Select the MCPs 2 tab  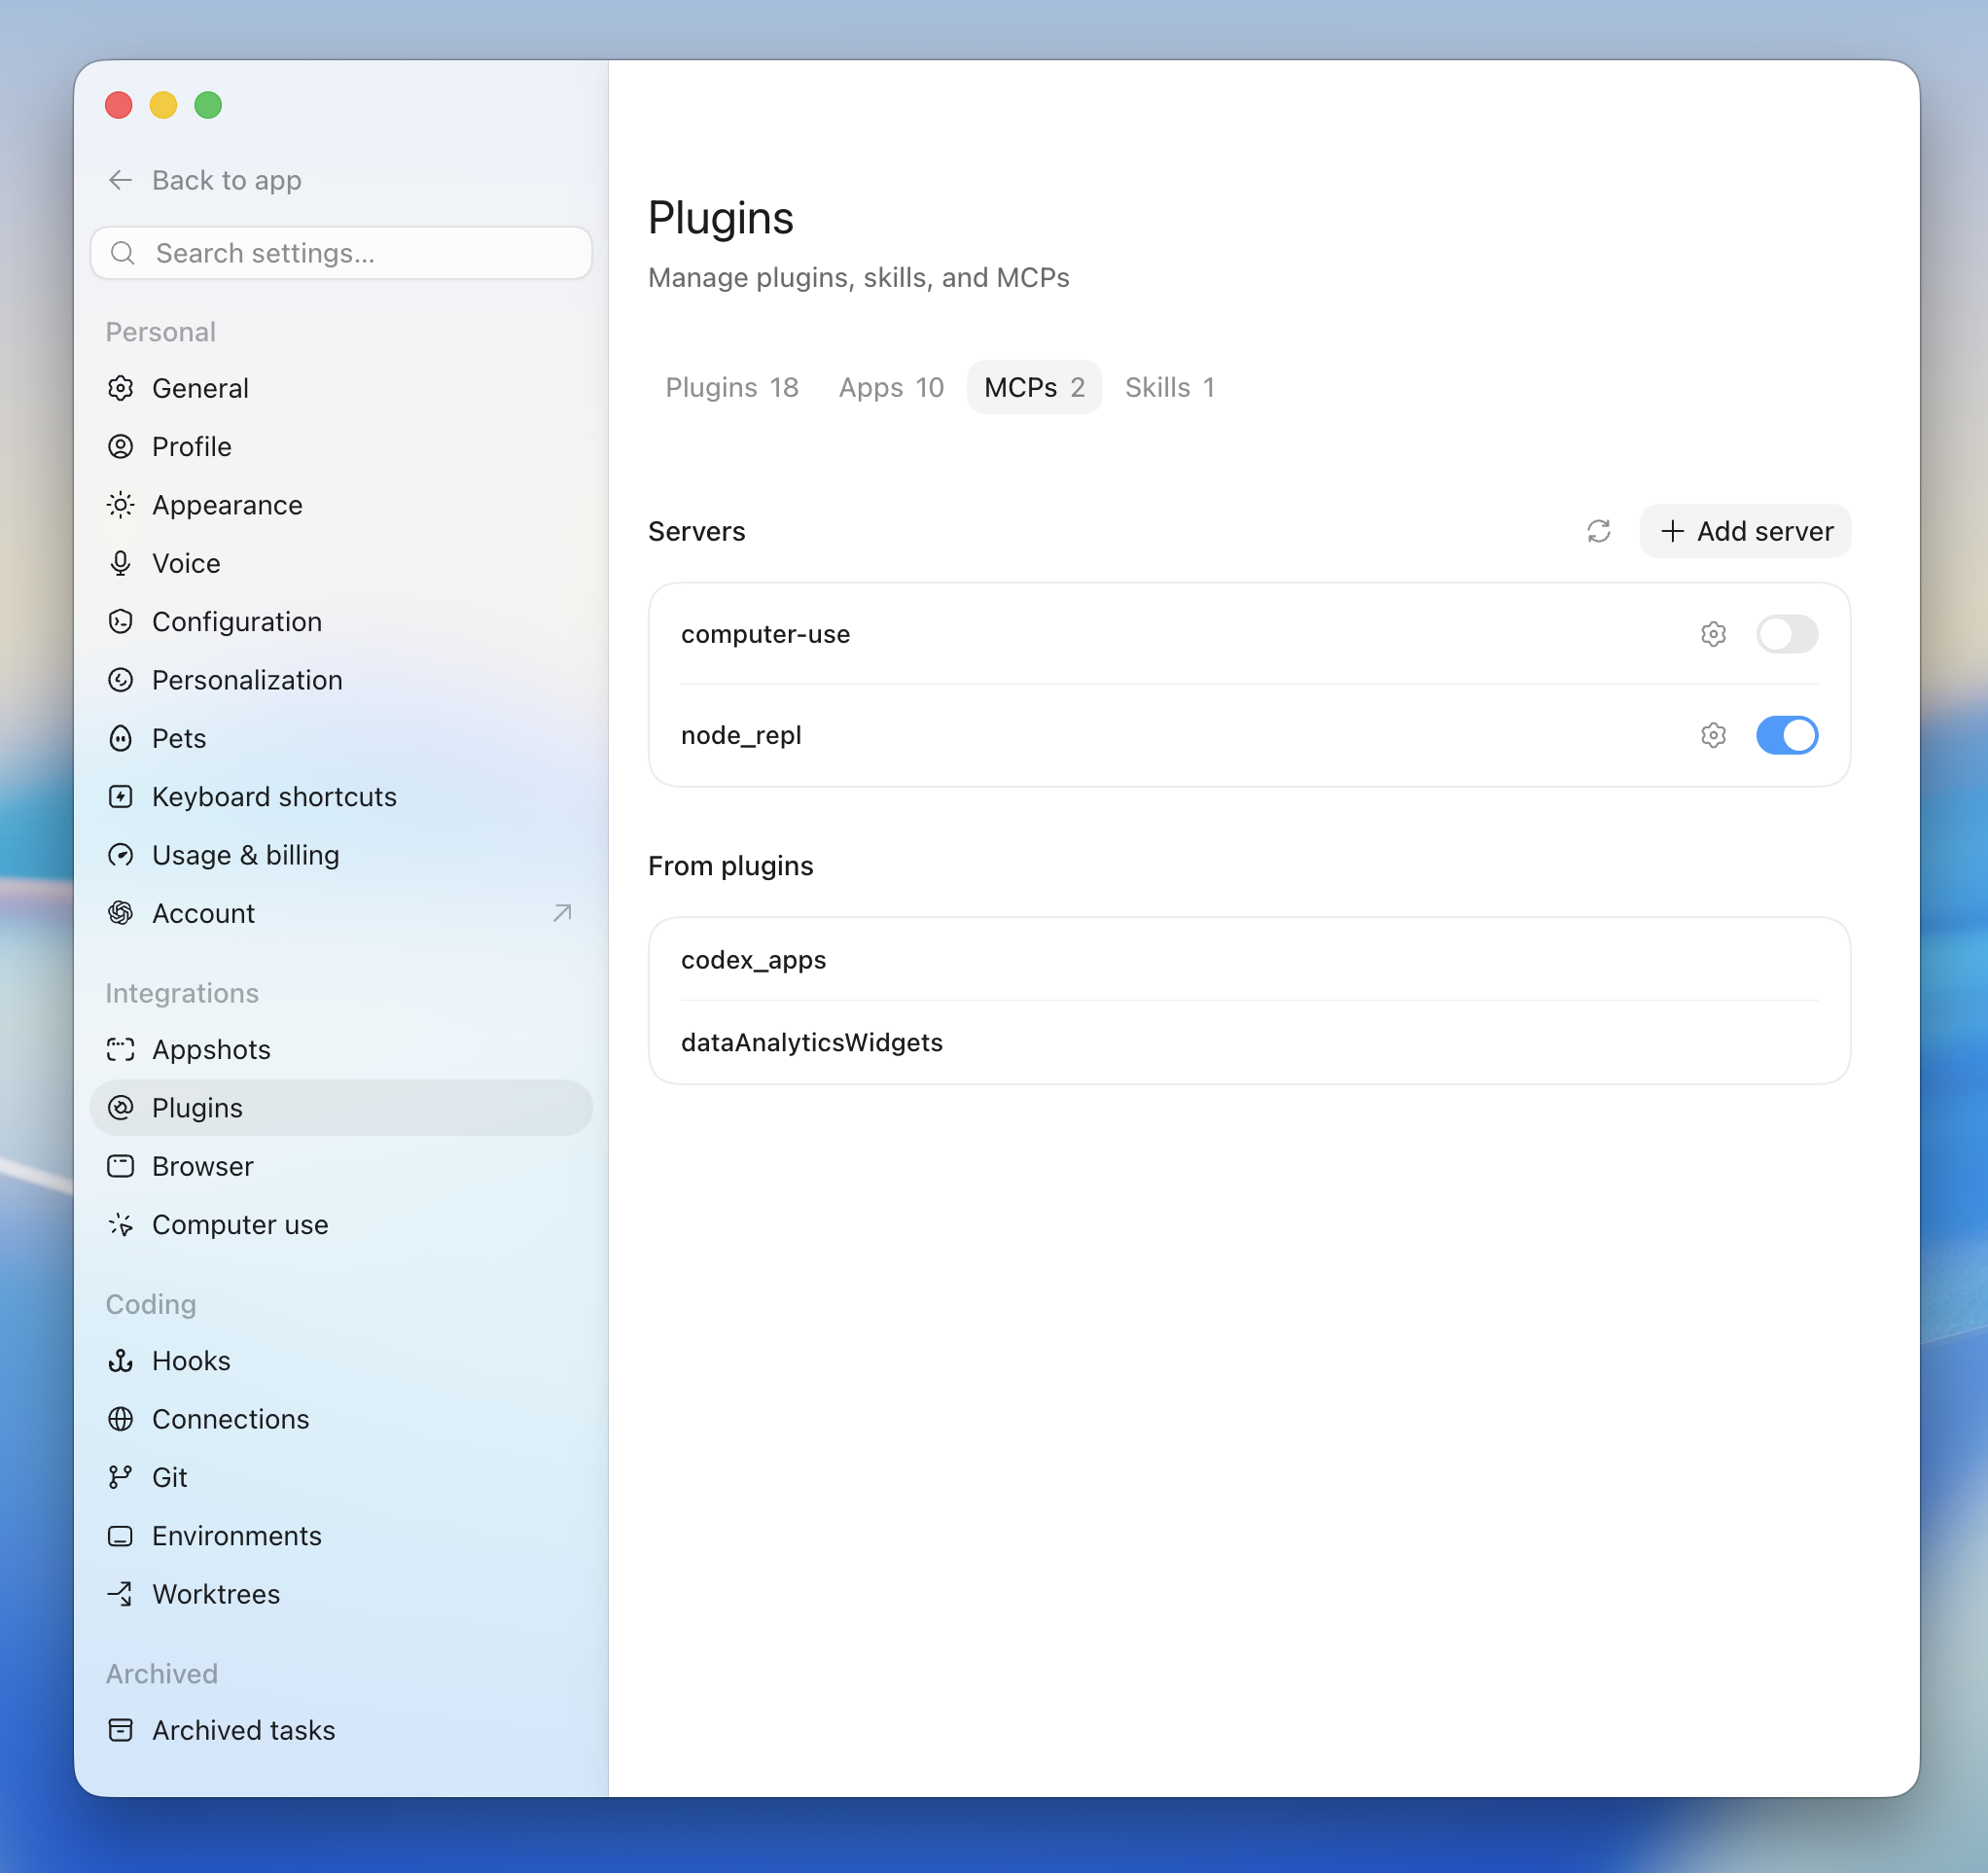(x=1034, y=387)
